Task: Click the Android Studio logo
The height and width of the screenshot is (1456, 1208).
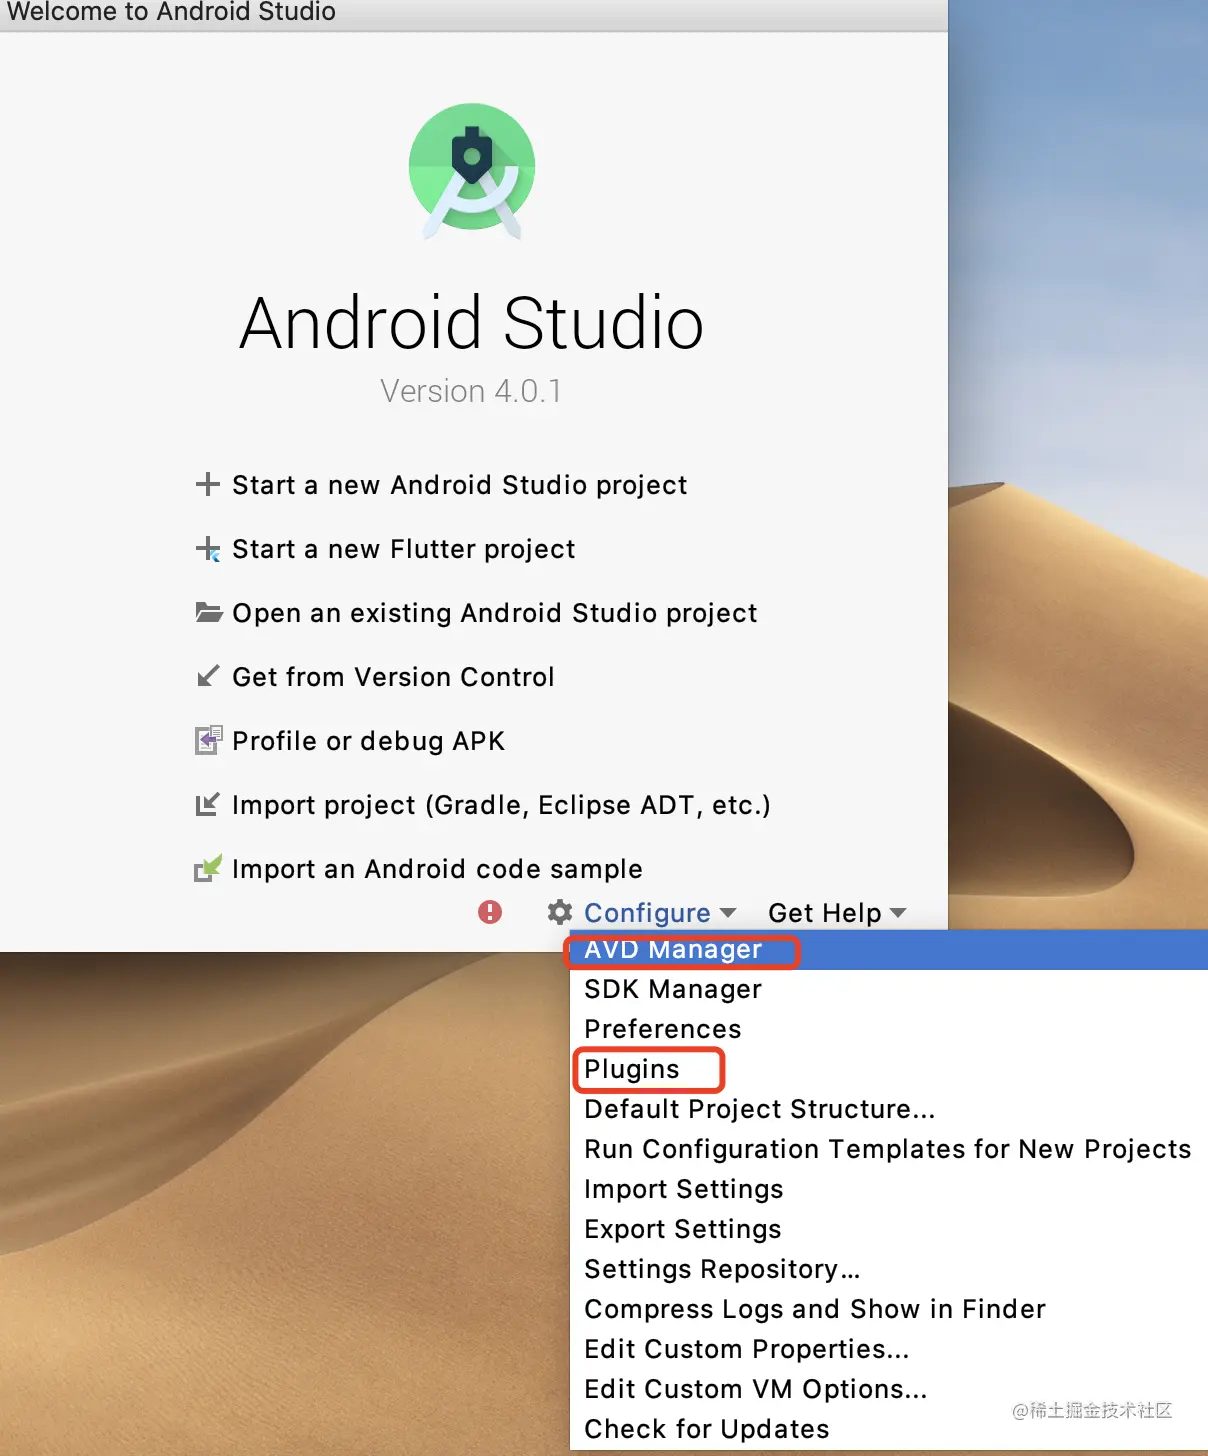Action: point(472,171)
